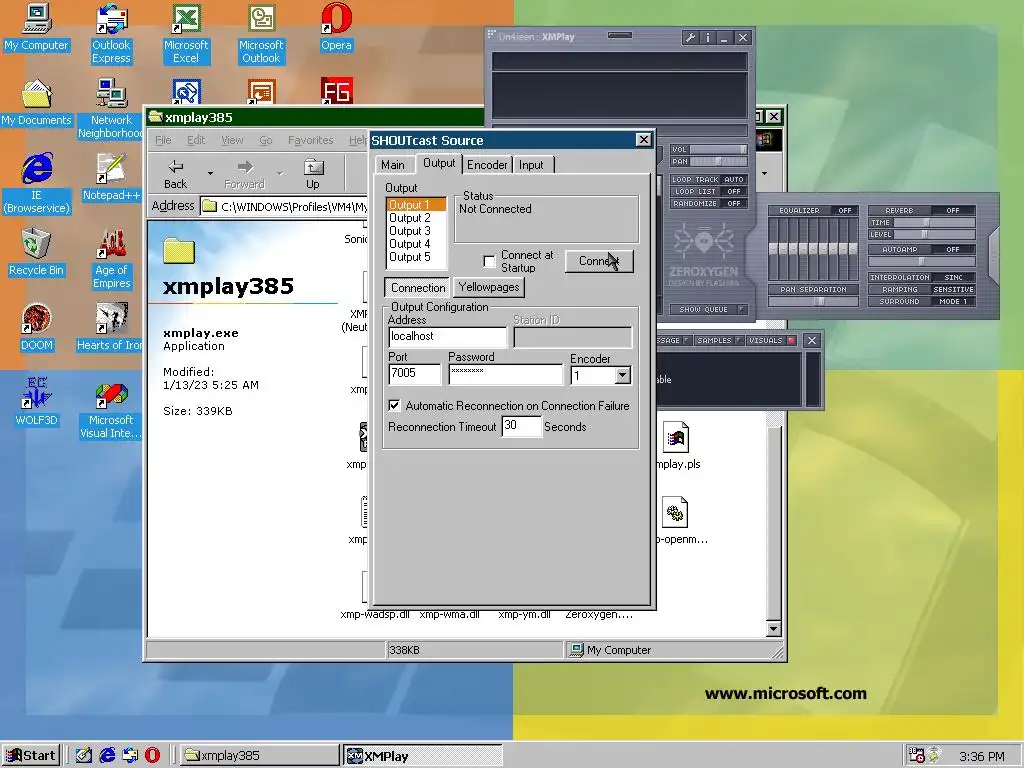The width and height of the screenshot is (1024, 768).
Task: Uncheck Automatic Reconnection on Connection Failure
Action: (394, 406)
